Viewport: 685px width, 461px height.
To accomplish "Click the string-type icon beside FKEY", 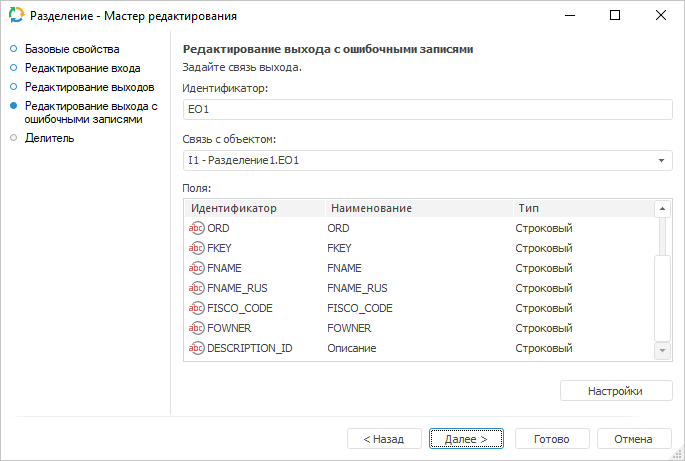I will pos(196,248).
